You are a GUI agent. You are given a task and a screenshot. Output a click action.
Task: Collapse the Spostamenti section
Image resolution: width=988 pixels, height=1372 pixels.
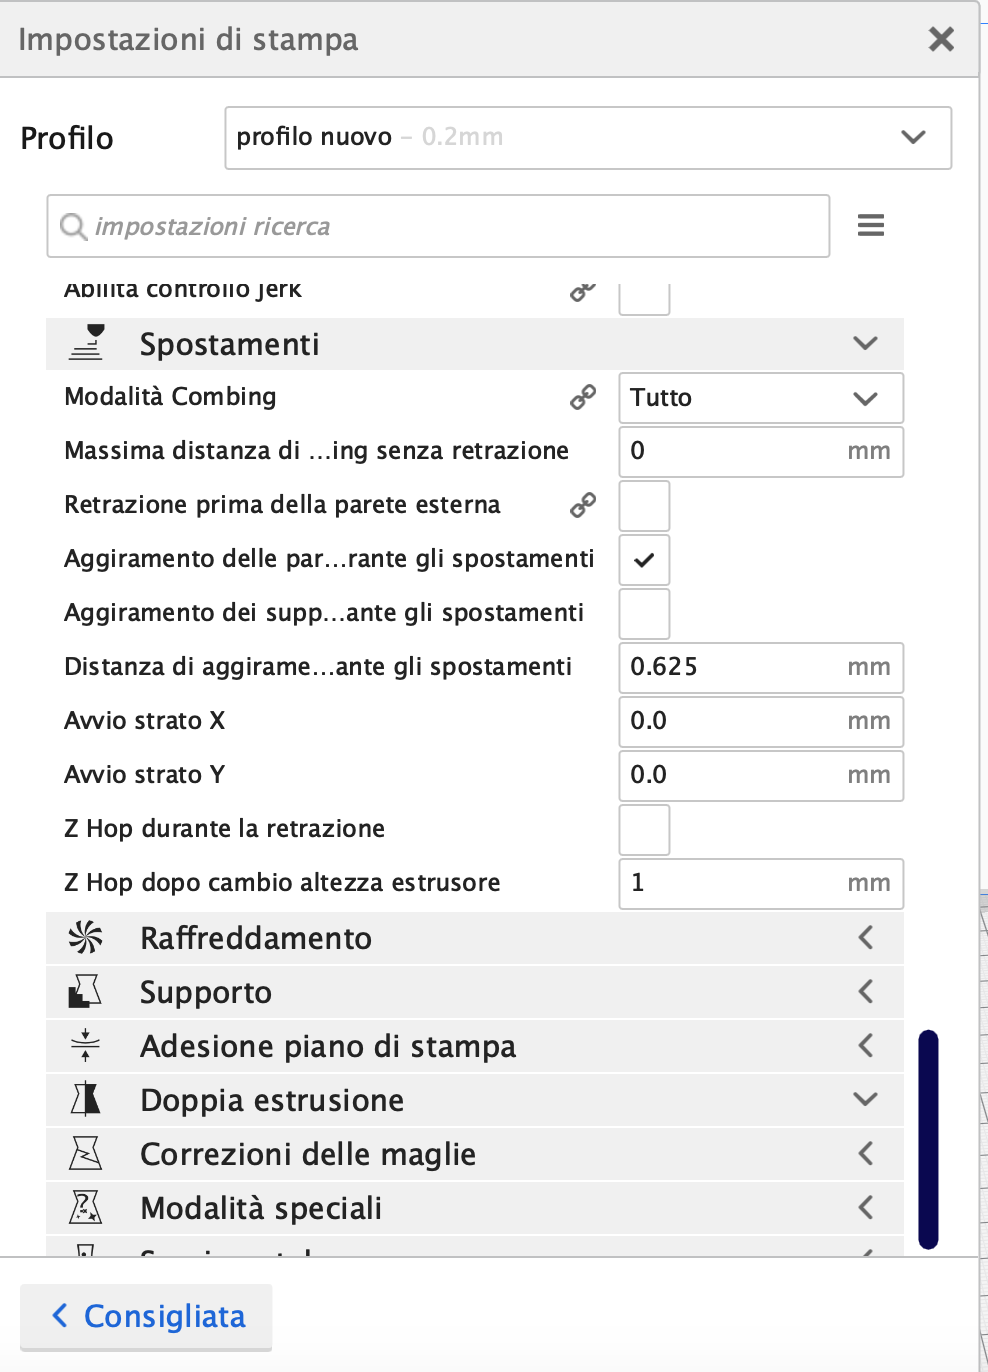point(865,344)
